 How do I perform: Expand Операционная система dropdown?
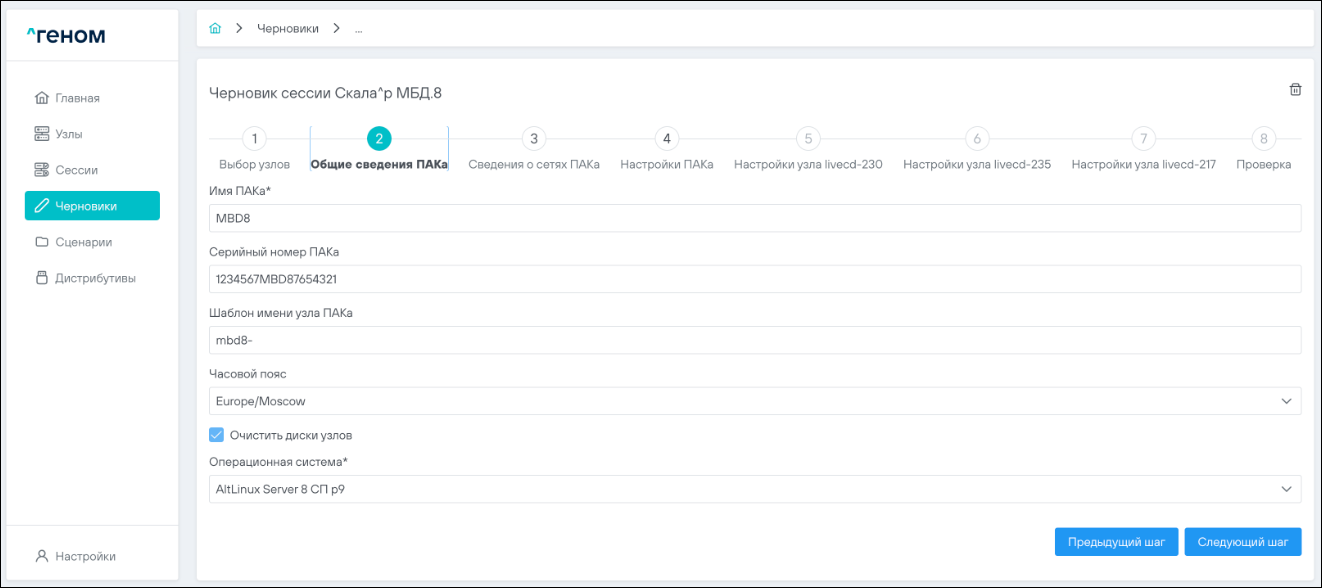tap(755, 489)
